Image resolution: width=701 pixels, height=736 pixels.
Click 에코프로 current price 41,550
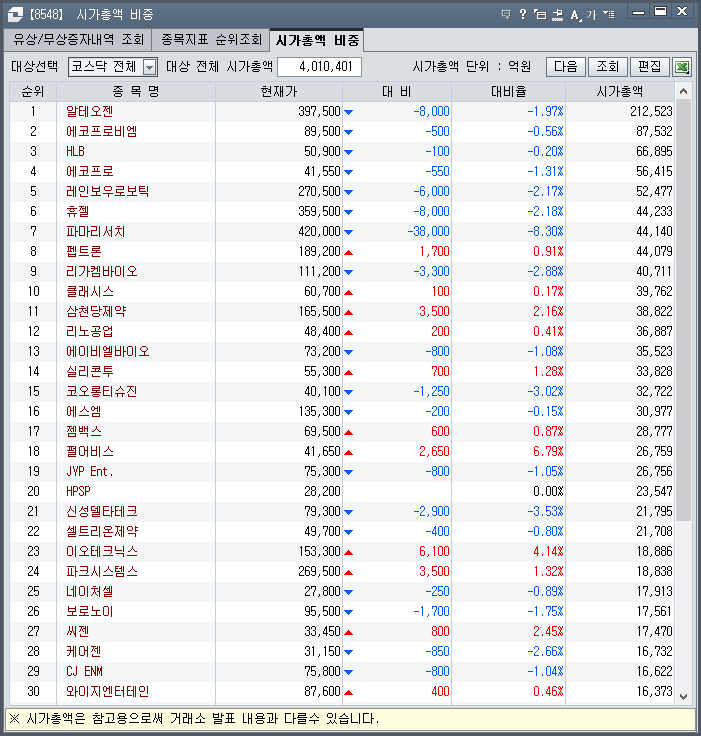[323, 172]
